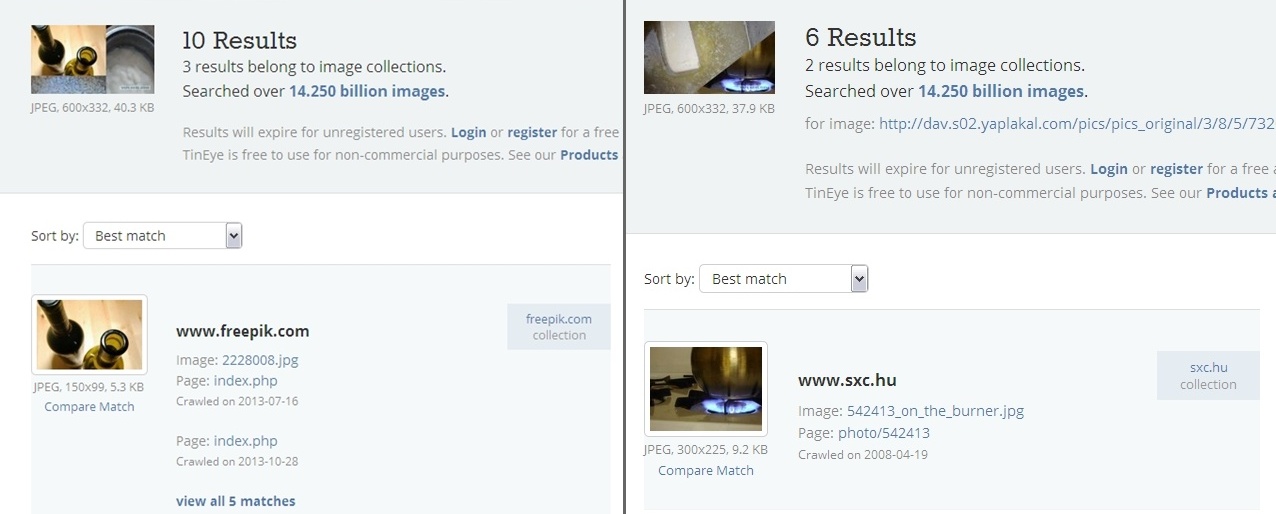
Task: Click Products link in left panel
Action: coord(589,155)
